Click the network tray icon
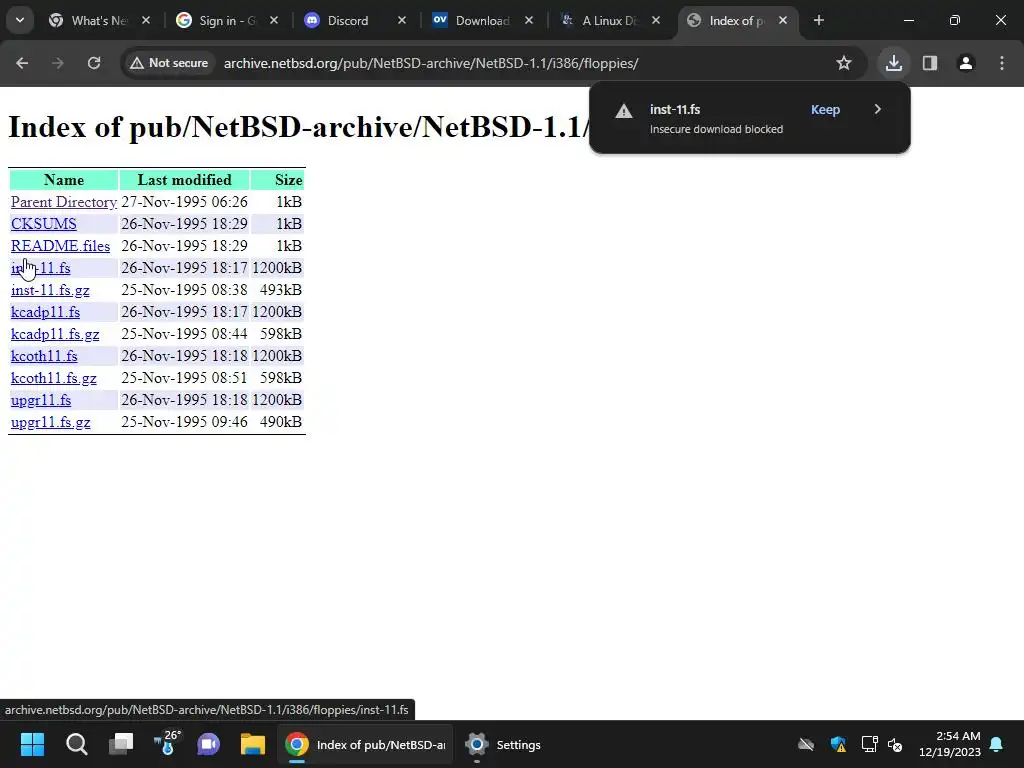1024x768 pixels. [869, 744]
